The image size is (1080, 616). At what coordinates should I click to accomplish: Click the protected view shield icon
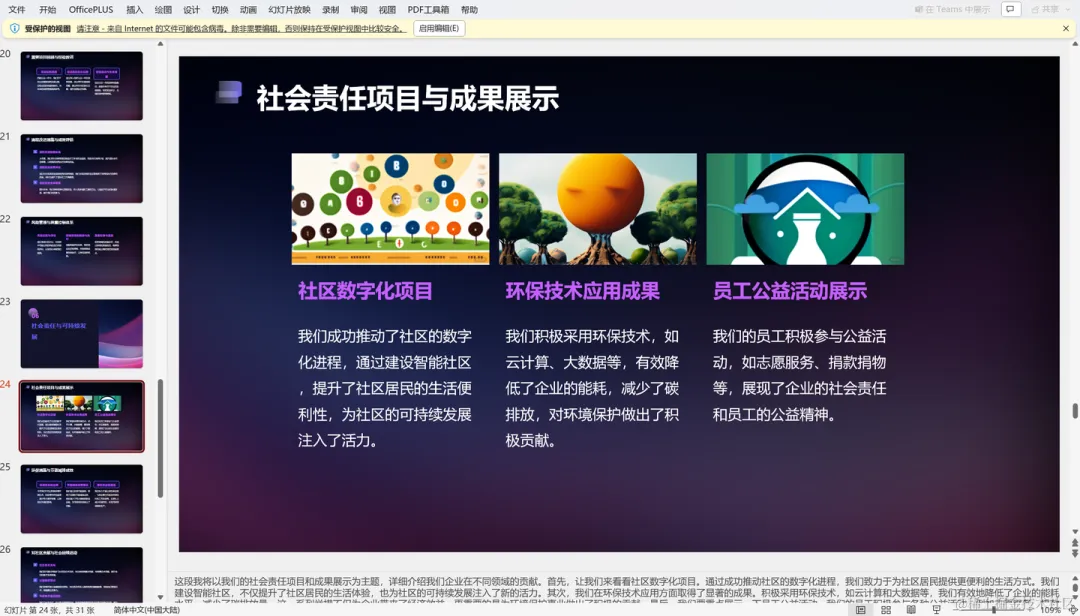pos(14,28)
